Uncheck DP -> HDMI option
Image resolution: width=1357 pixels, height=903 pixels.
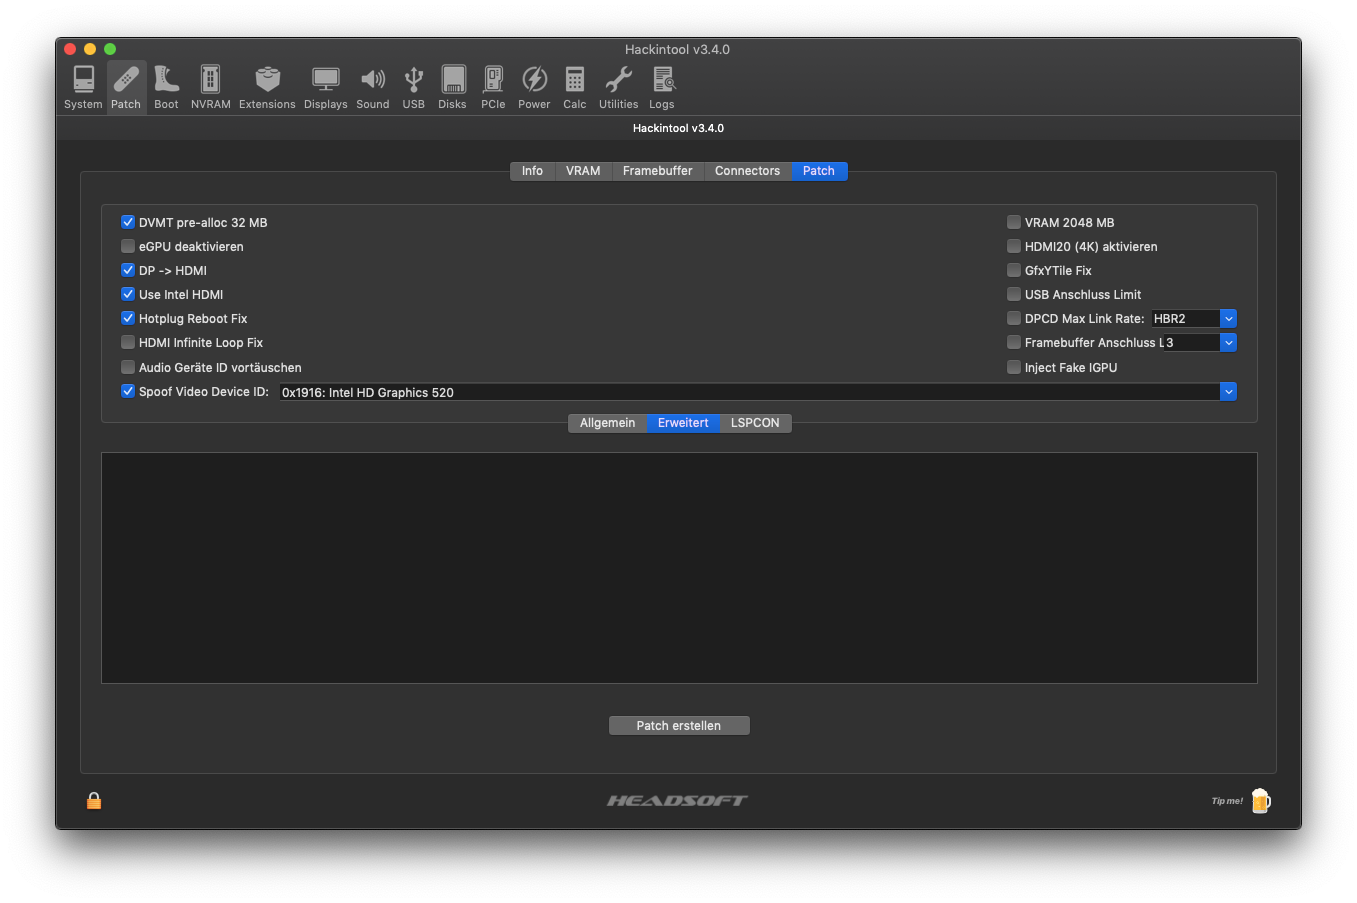tap(128, 270)
